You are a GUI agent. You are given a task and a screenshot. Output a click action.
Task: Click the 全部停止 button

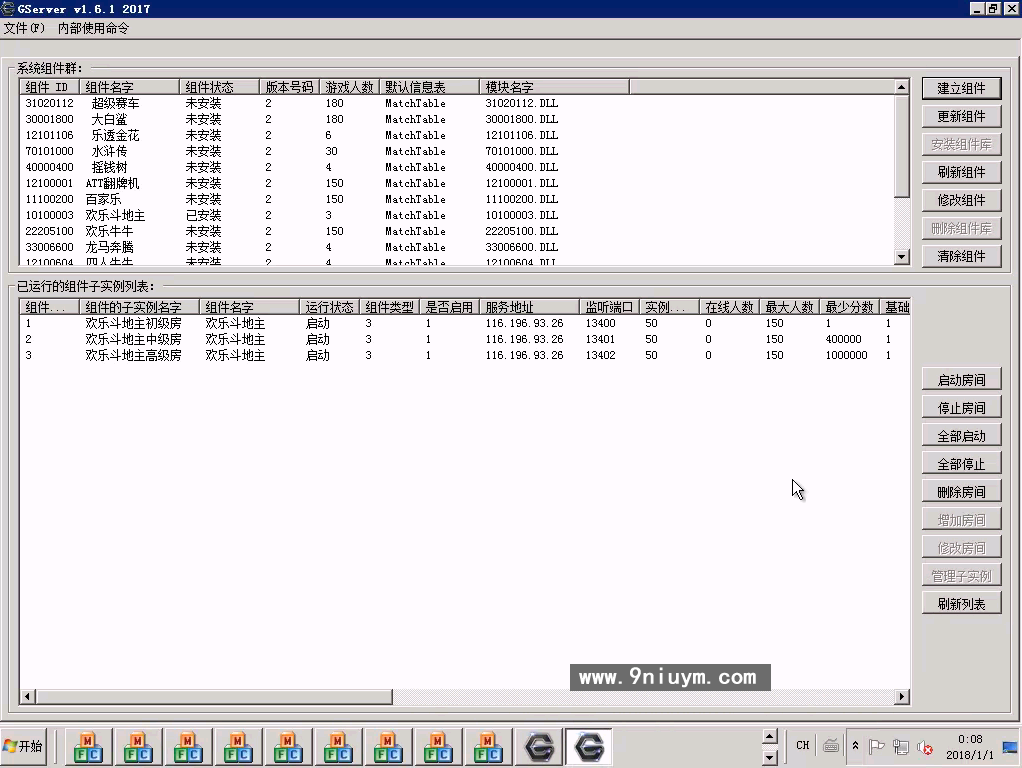pyautogui.click(x=961, y=464)
